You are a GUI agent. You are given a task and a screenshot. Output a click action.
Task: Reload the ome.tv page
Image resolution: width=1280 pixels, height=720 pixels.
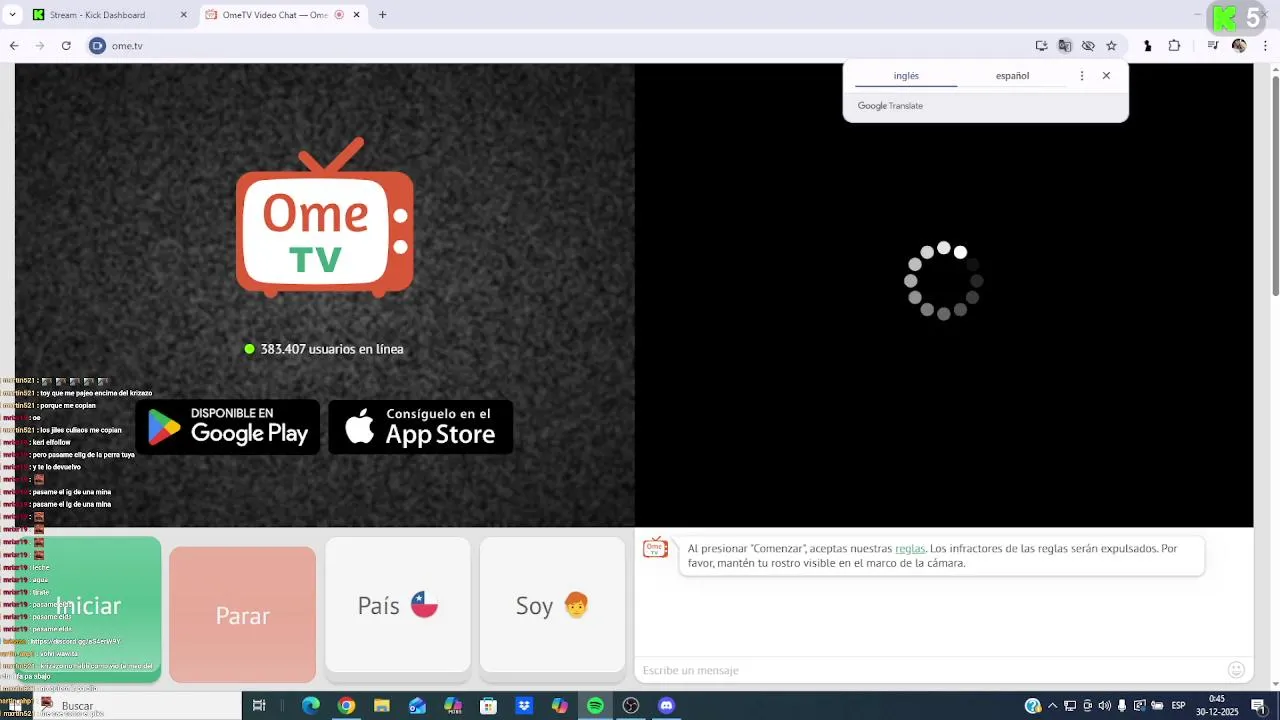66,46
